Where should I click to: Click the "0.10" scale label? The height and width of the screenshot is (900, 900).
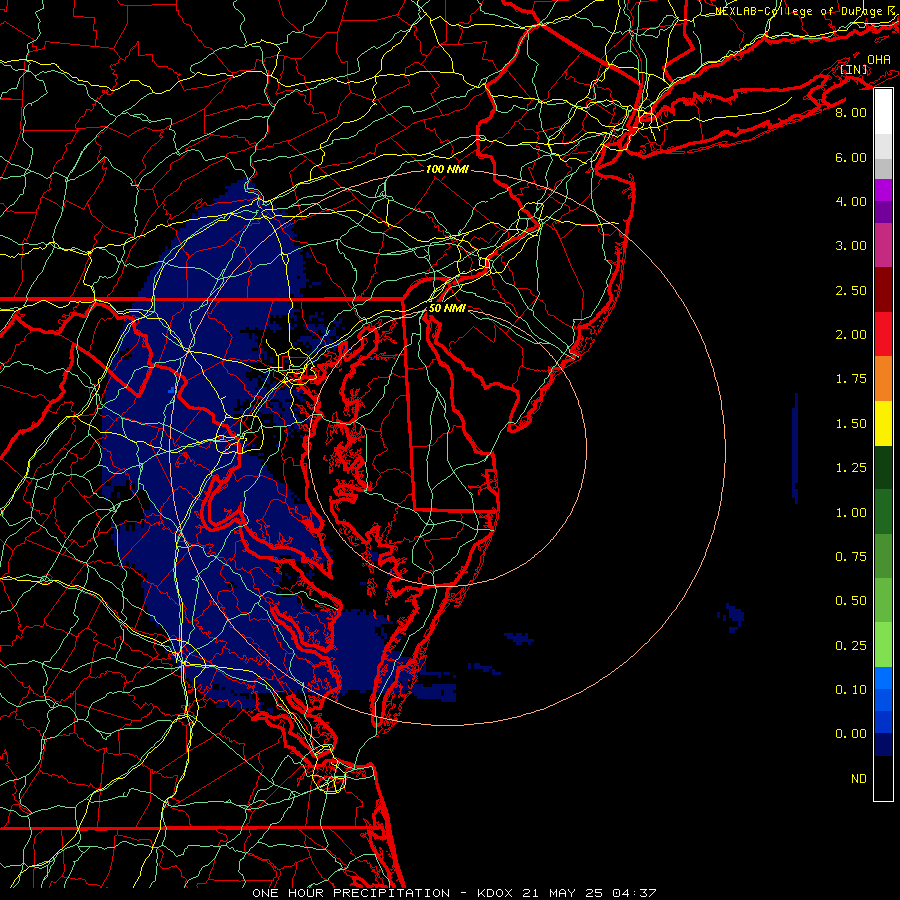point(851,690)
